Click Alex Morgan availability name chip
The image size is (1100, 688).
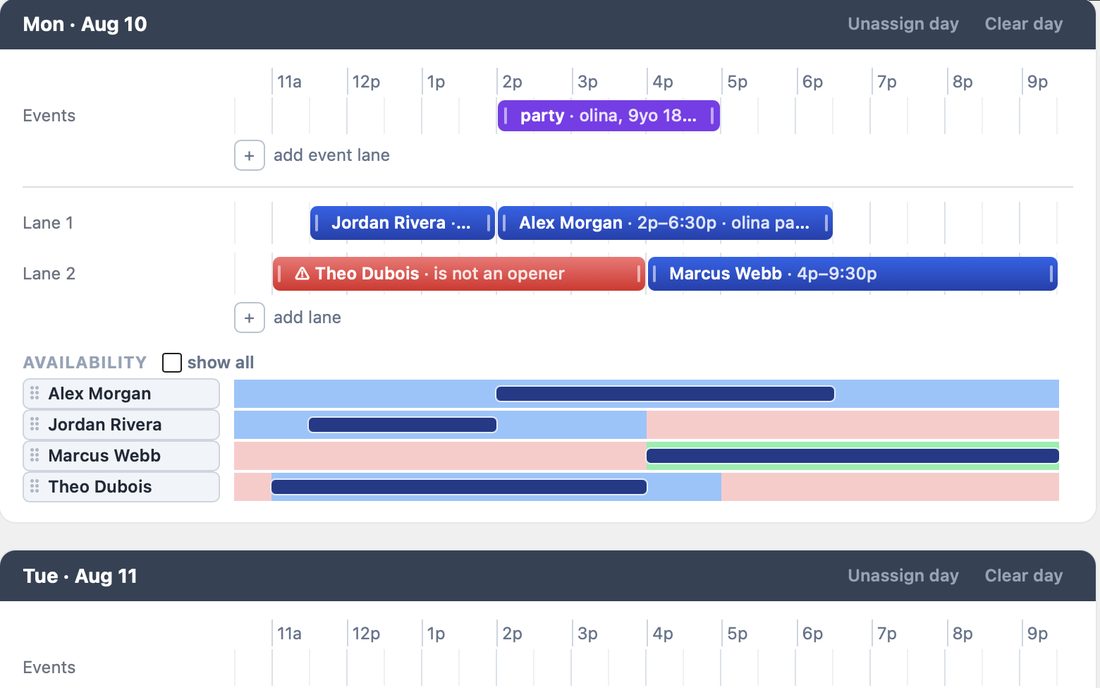tap(121, 393)
